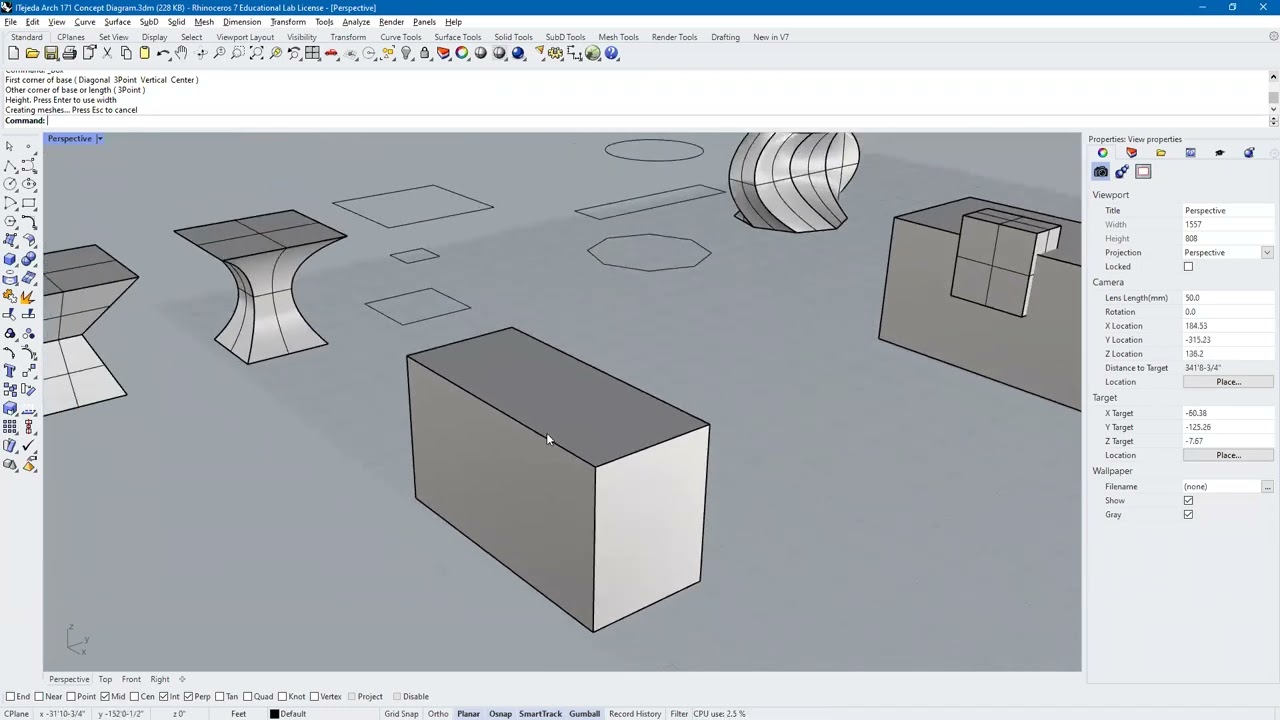Viewport: 1280px width, 720px height.
Task: Click in the Command prompt input
Action: pyautogui.click(x=658, y=121)
